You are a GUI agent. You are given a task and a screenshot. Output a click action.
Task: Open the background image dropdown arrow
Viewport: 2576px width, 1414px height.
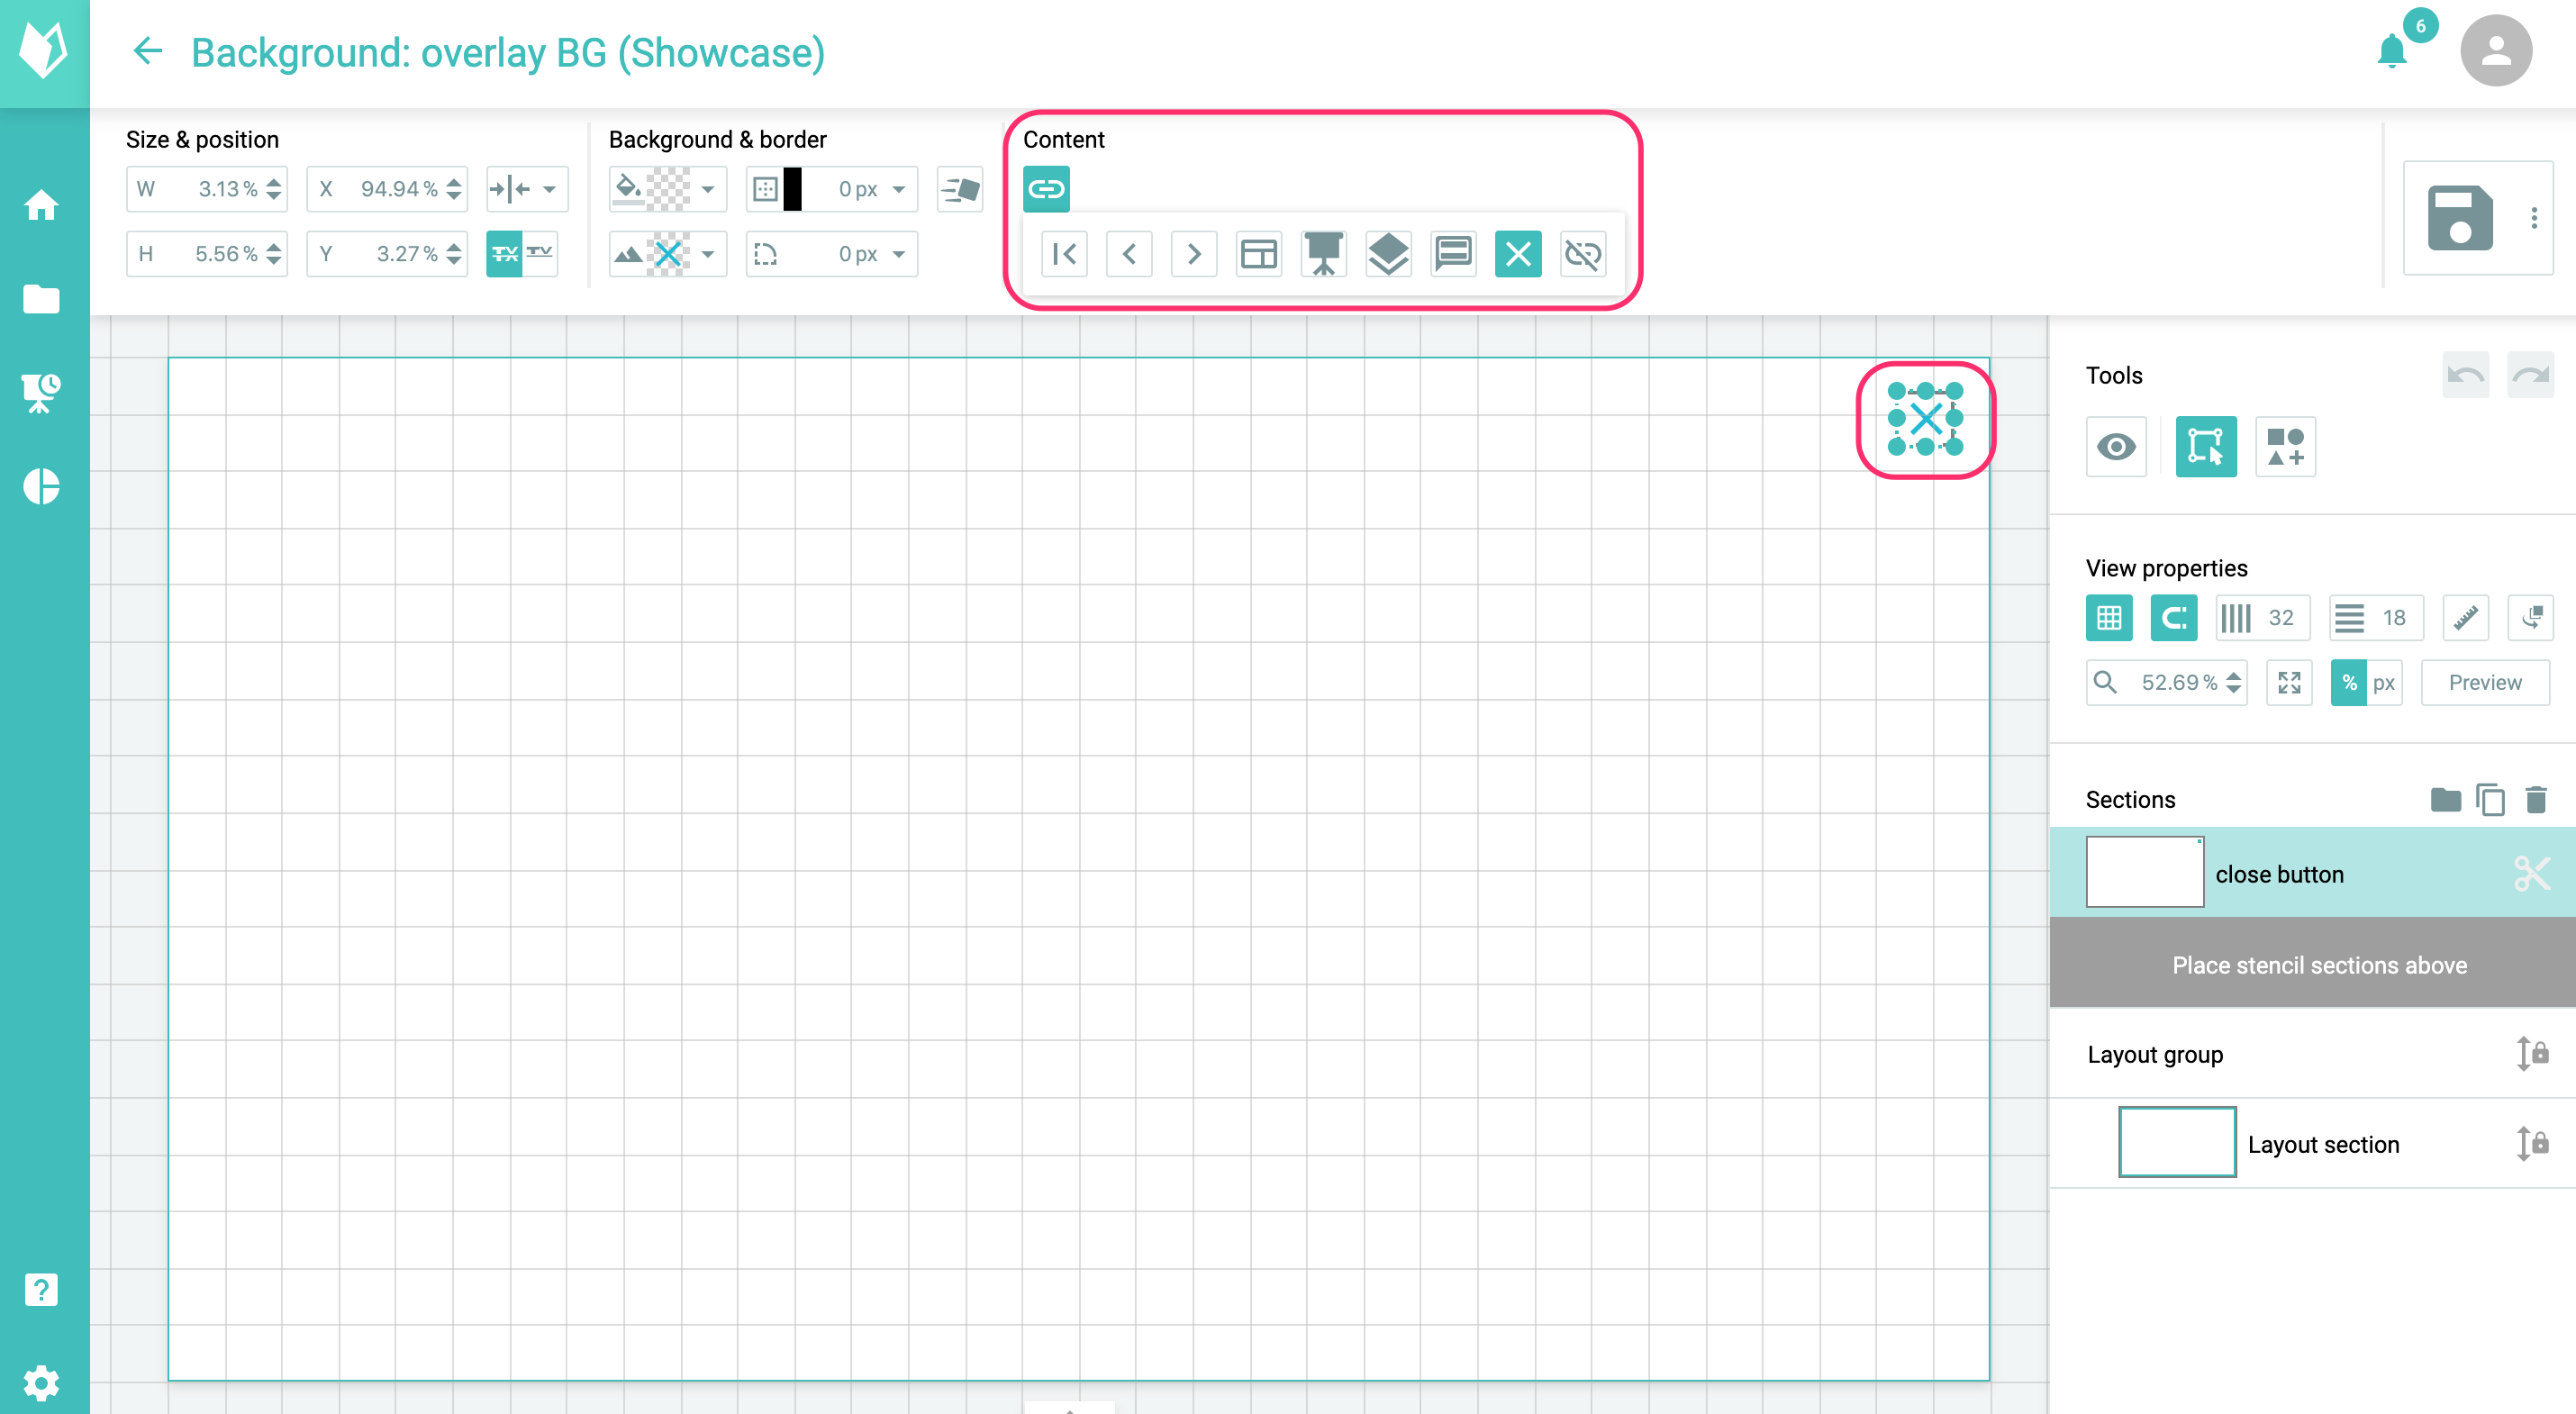click(708, 254)
